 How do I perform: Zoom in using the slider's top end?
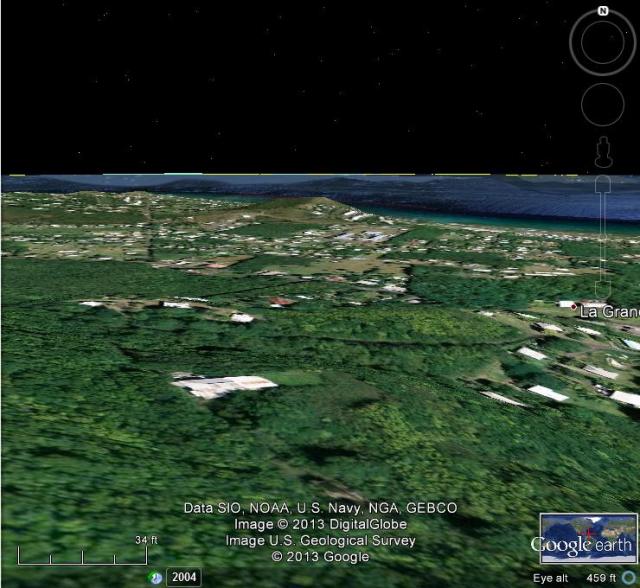pyautogui.click(x=602, y=185)
